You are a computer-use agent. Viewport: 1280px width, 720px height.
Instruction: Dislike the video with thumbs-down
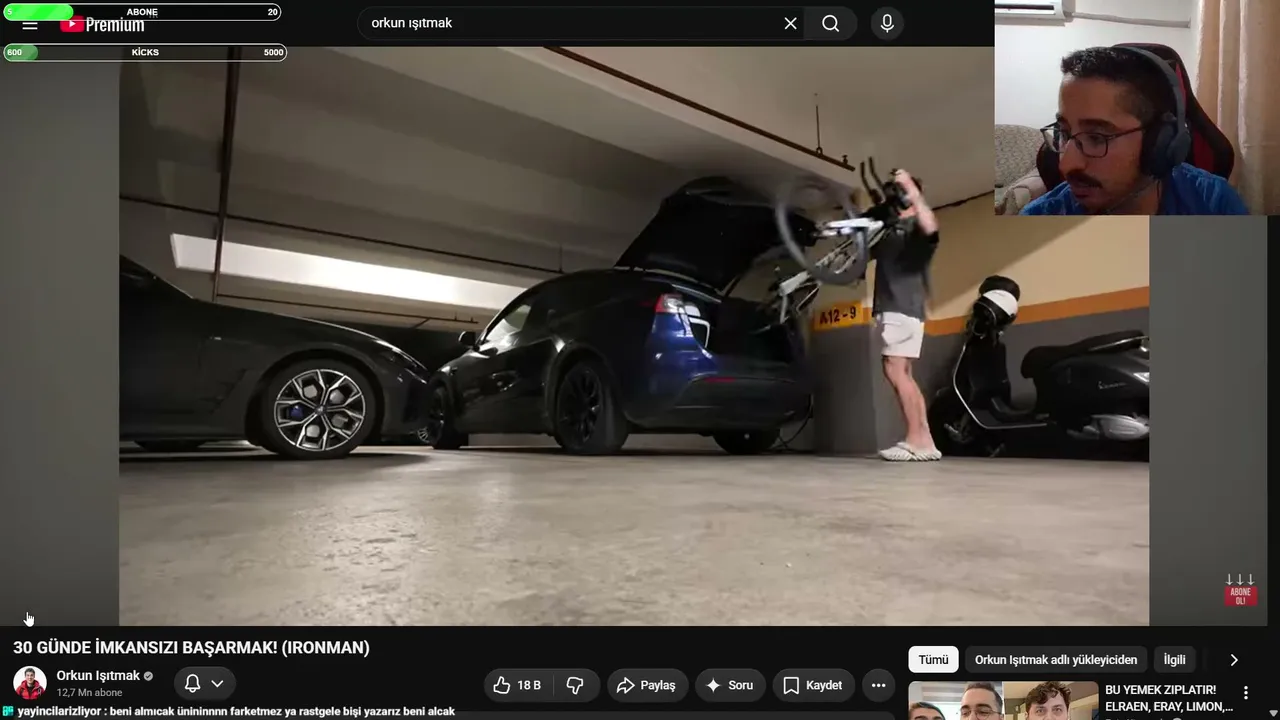[576, 685]
